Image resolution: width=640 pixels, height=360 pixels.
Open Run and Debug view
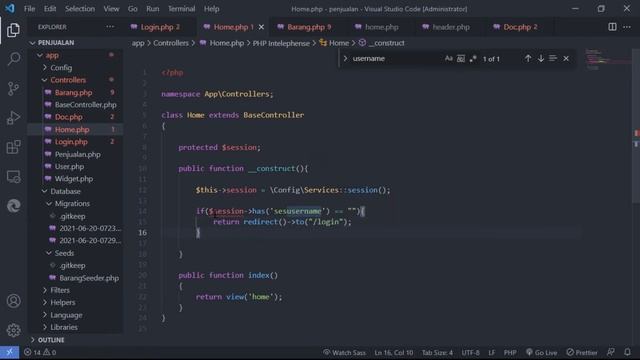coord(13,118)
